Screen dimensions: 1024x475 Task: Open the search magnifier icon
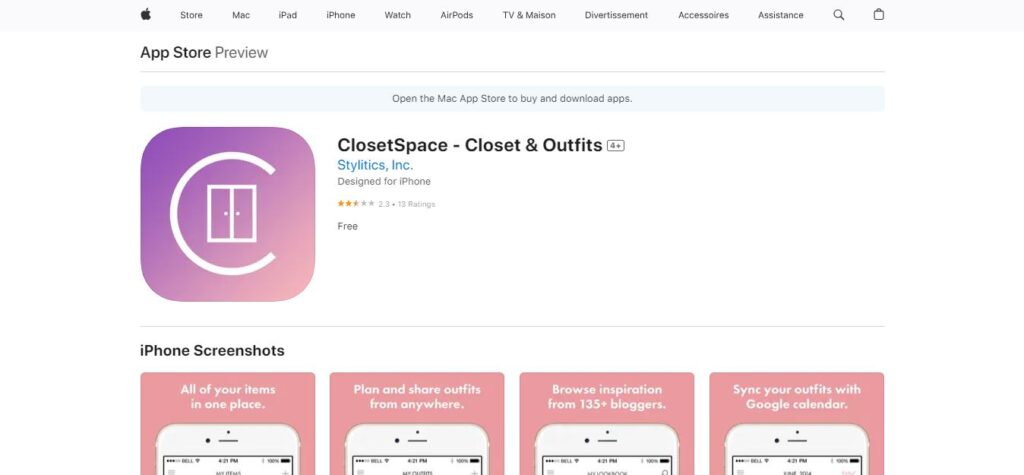(x=839, y=15)
